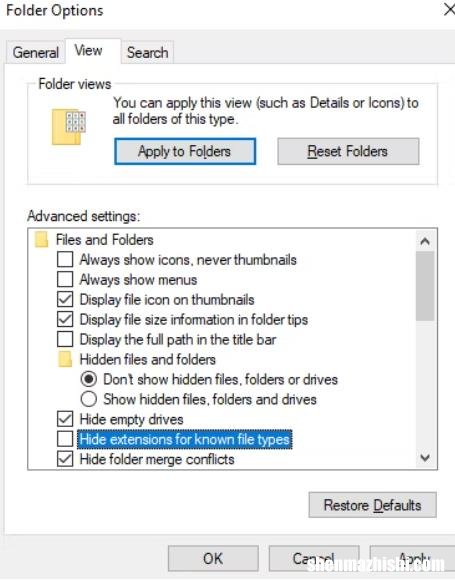Click the Folder views folder icon
455x580 pixels.
tap(69, 127)
